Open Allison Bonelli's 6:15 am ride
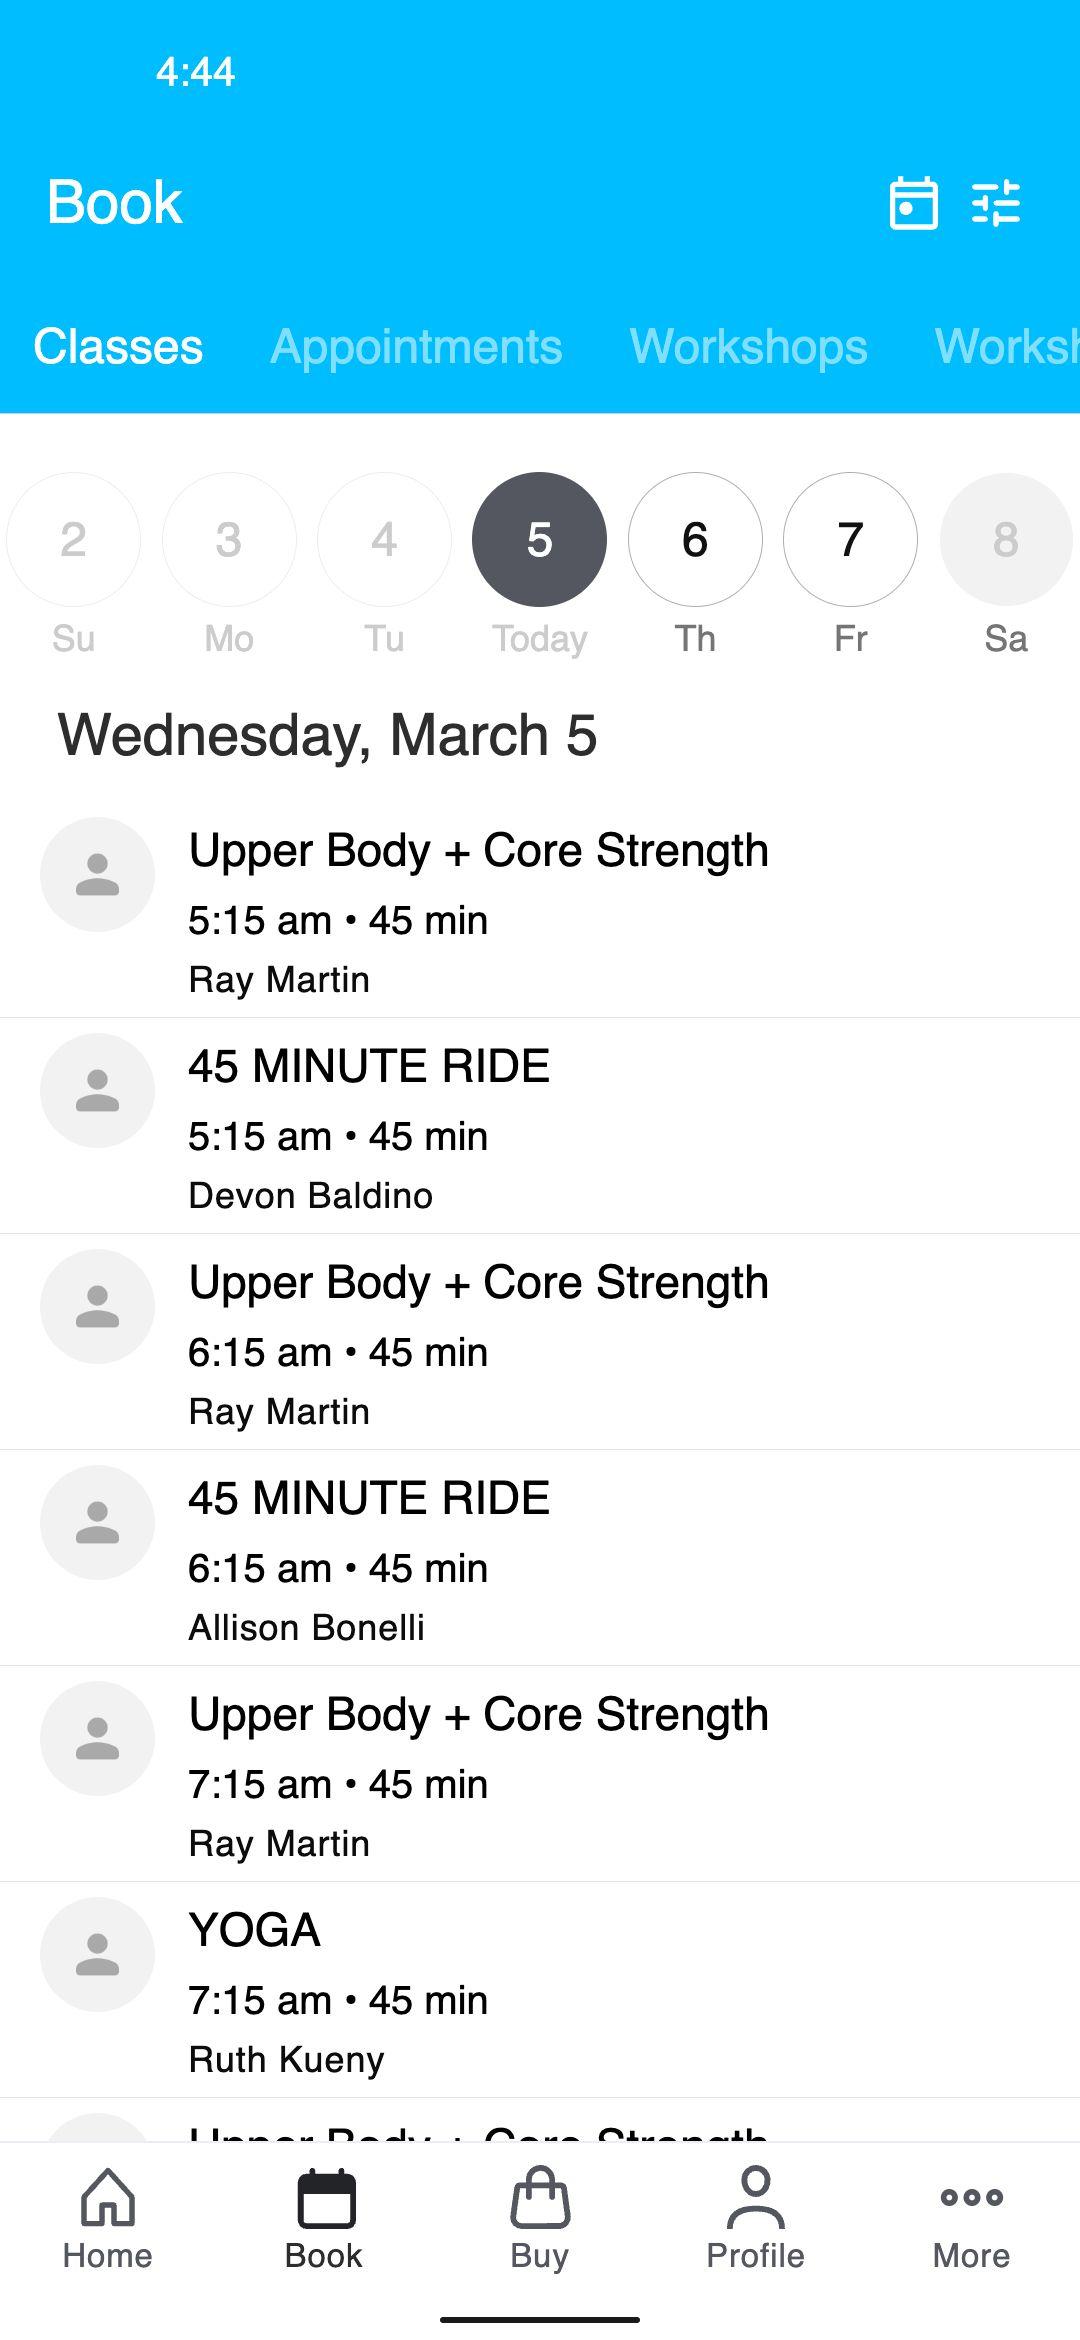This screenshot has width=1080, height=2340. pos(540,1558)
